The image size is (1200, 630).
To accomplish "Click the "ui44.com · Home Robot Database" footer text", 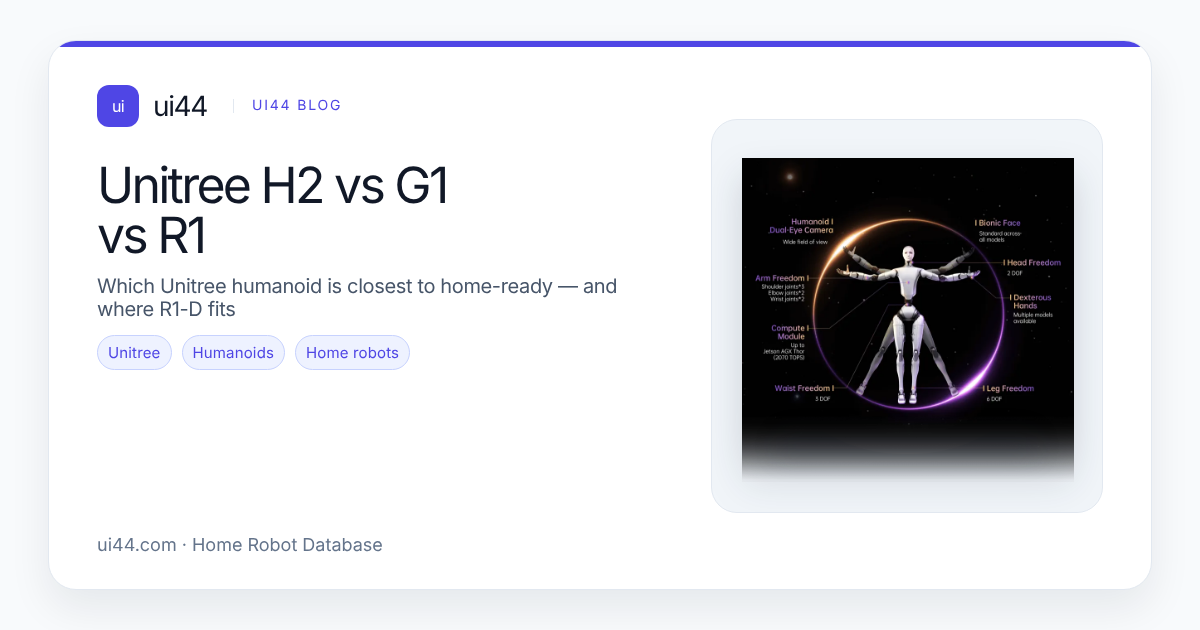I will [x=240, y=545].
